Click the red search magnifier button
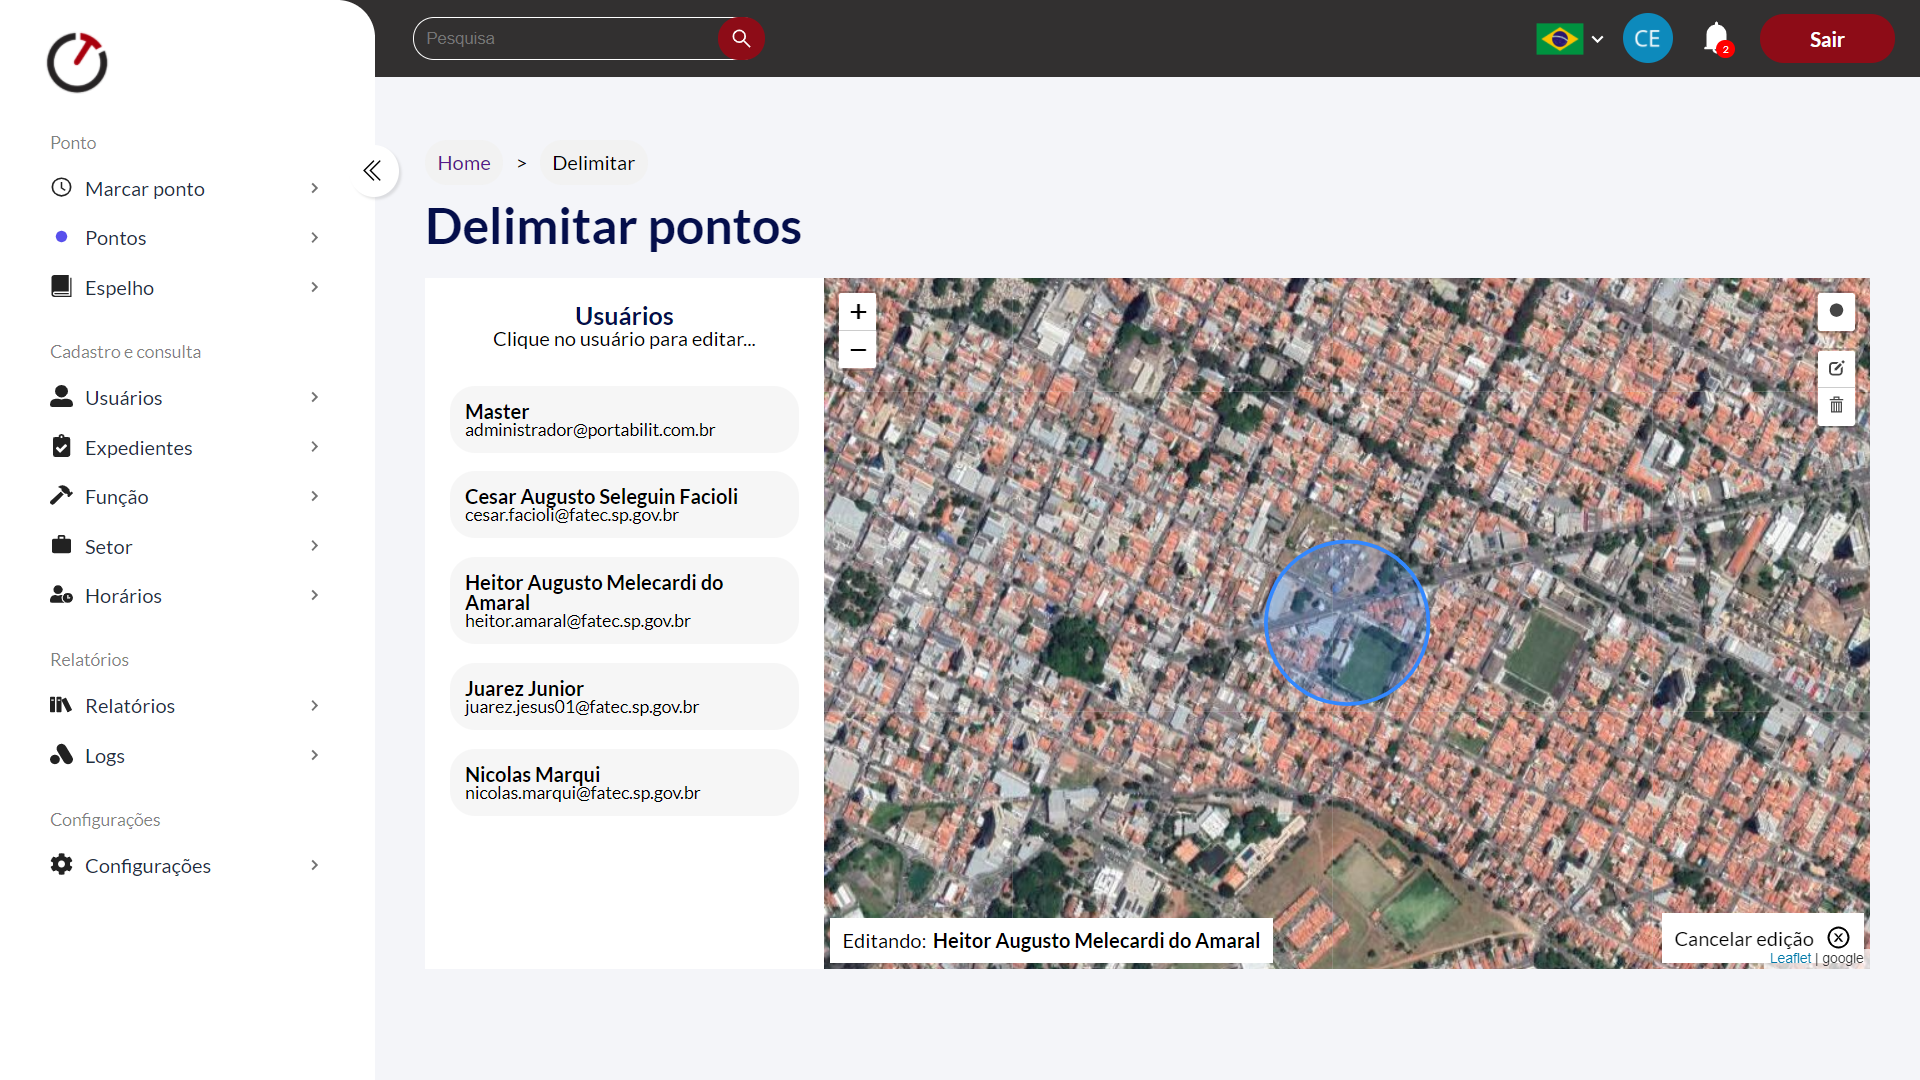 pos(741,38)
